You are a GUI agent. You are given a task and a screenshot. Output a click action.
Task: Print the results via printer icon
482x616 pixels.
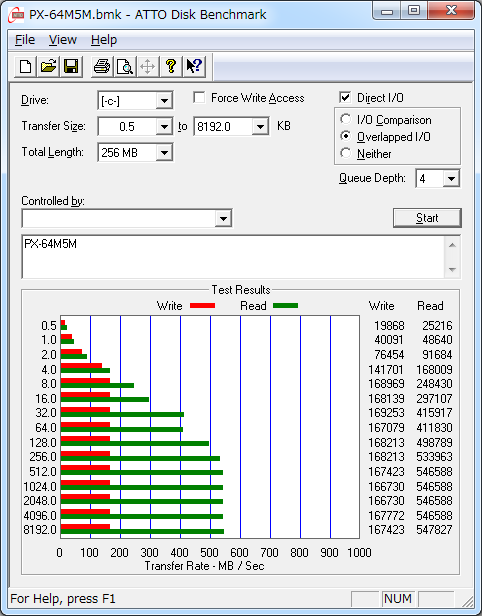[x=102, y=66]
